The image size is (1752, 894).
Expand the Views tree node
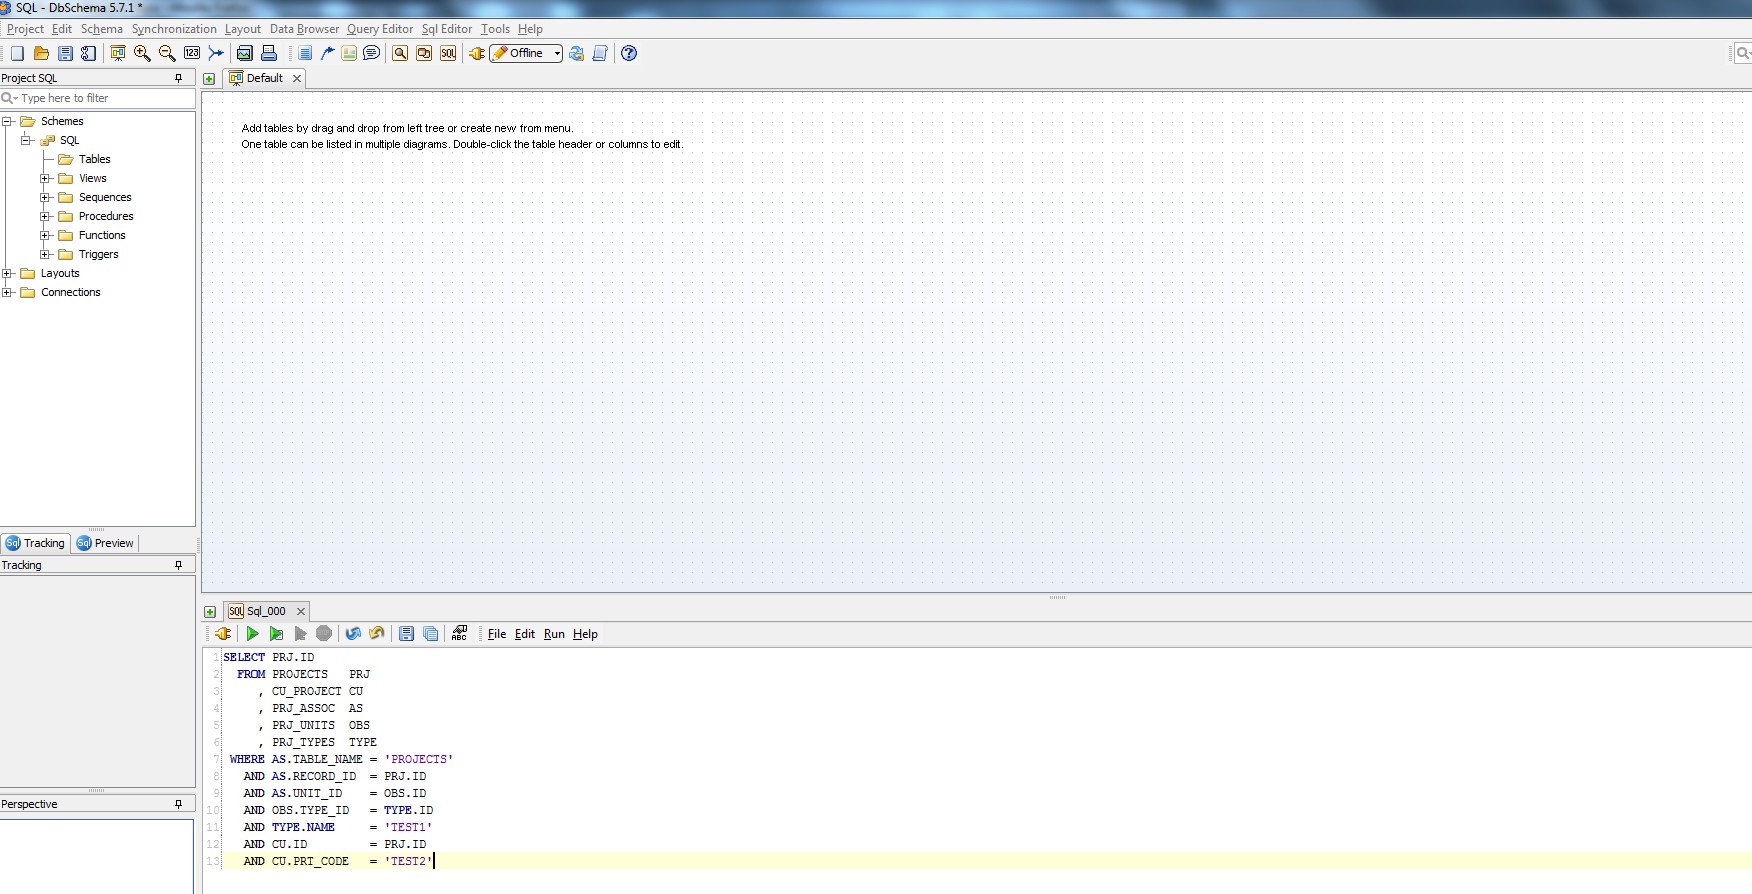(x=45, y=178)
